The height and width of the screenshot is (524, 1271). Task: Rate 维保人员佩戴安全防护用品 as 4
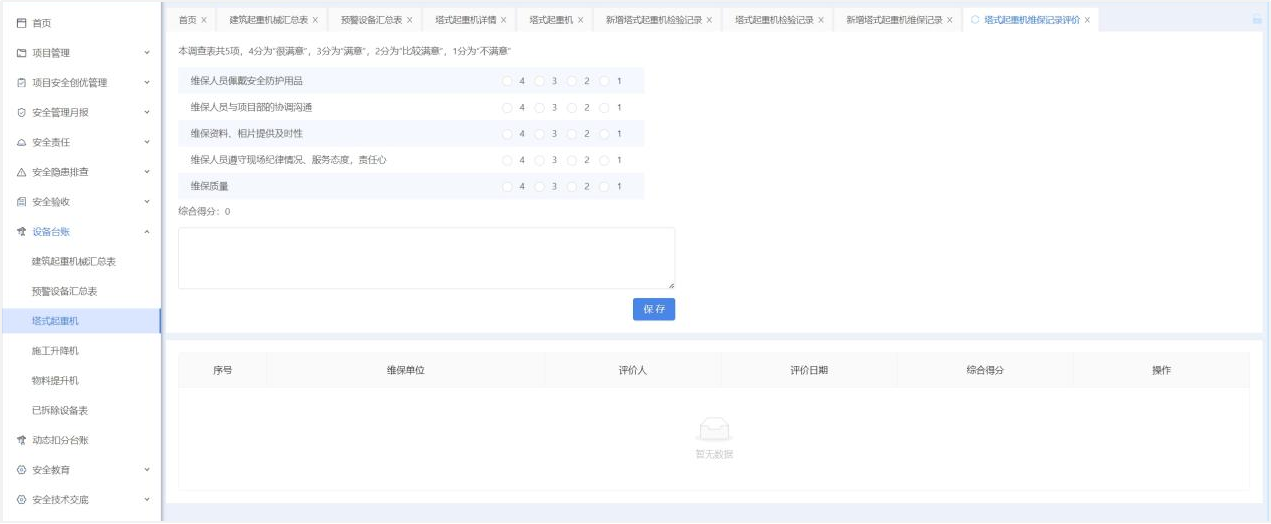tap(507, 81)
